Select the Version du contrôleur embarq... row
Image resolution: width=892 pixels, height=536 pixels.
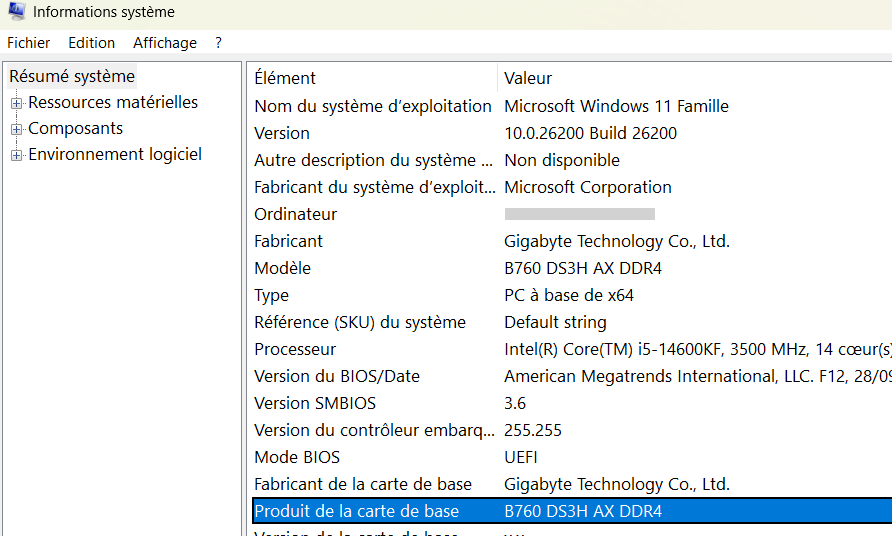click(x=374, y=430)
